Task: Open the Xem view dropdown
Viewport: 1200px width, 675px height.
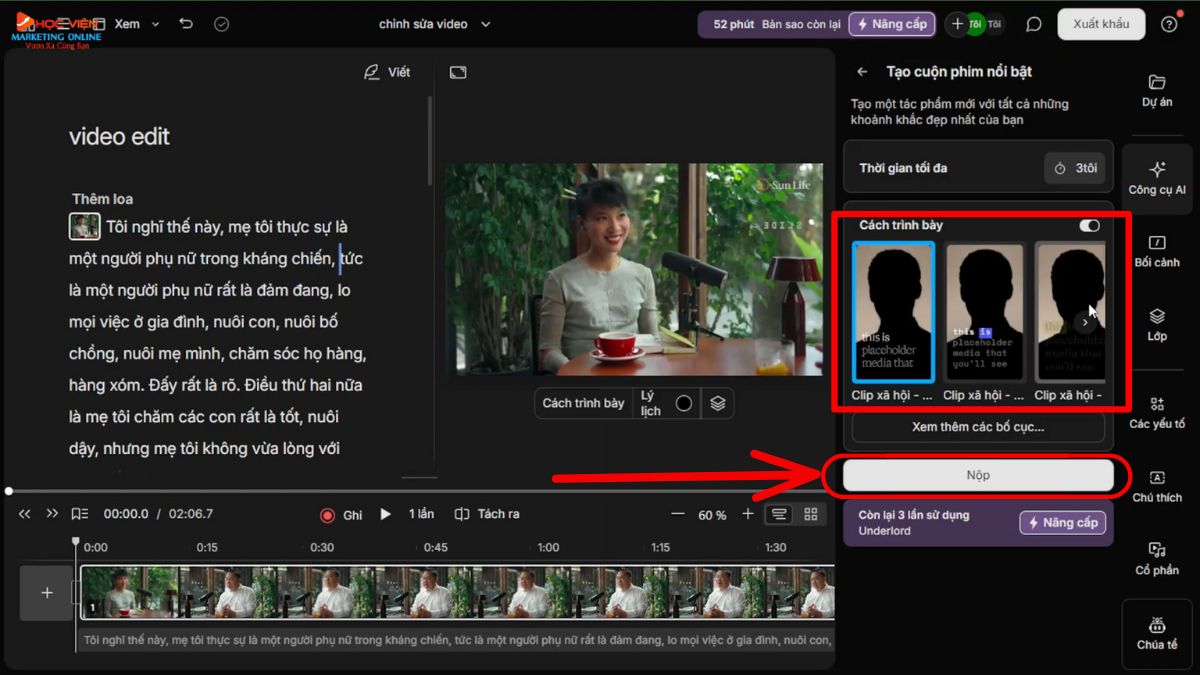Action: tap(136, 24)
